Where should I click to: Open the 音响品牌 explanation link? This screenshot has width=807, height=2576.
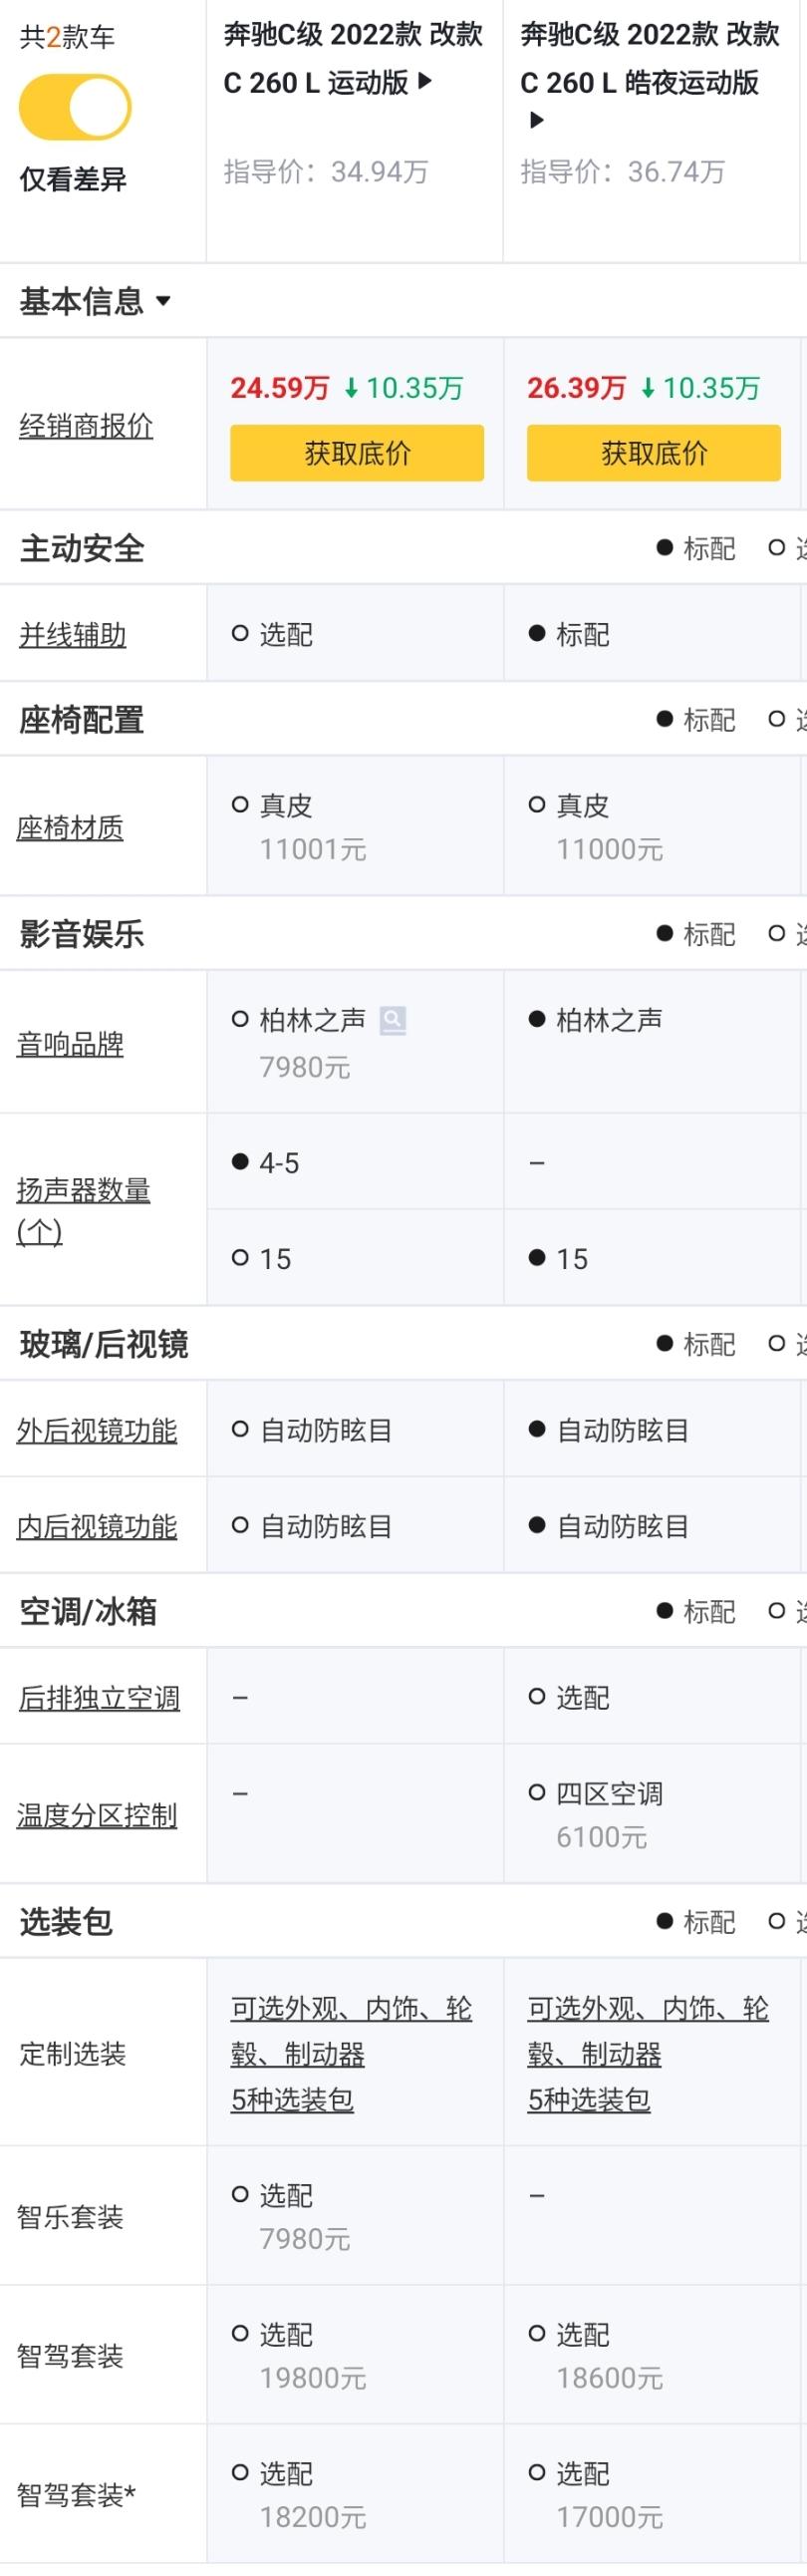(x=70, y=1044)
